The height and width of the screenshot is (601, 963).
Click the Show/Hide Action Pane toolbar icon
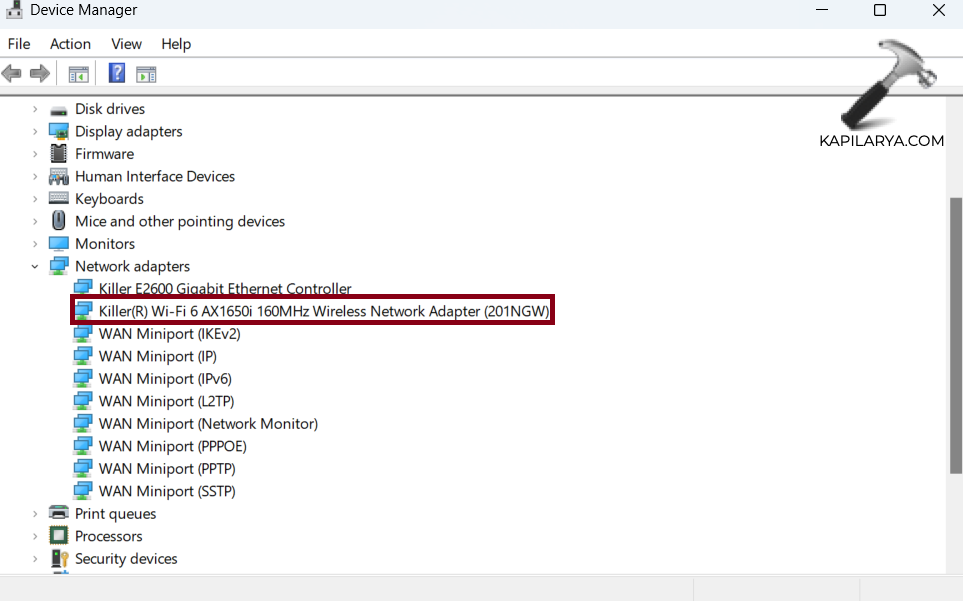147,74
